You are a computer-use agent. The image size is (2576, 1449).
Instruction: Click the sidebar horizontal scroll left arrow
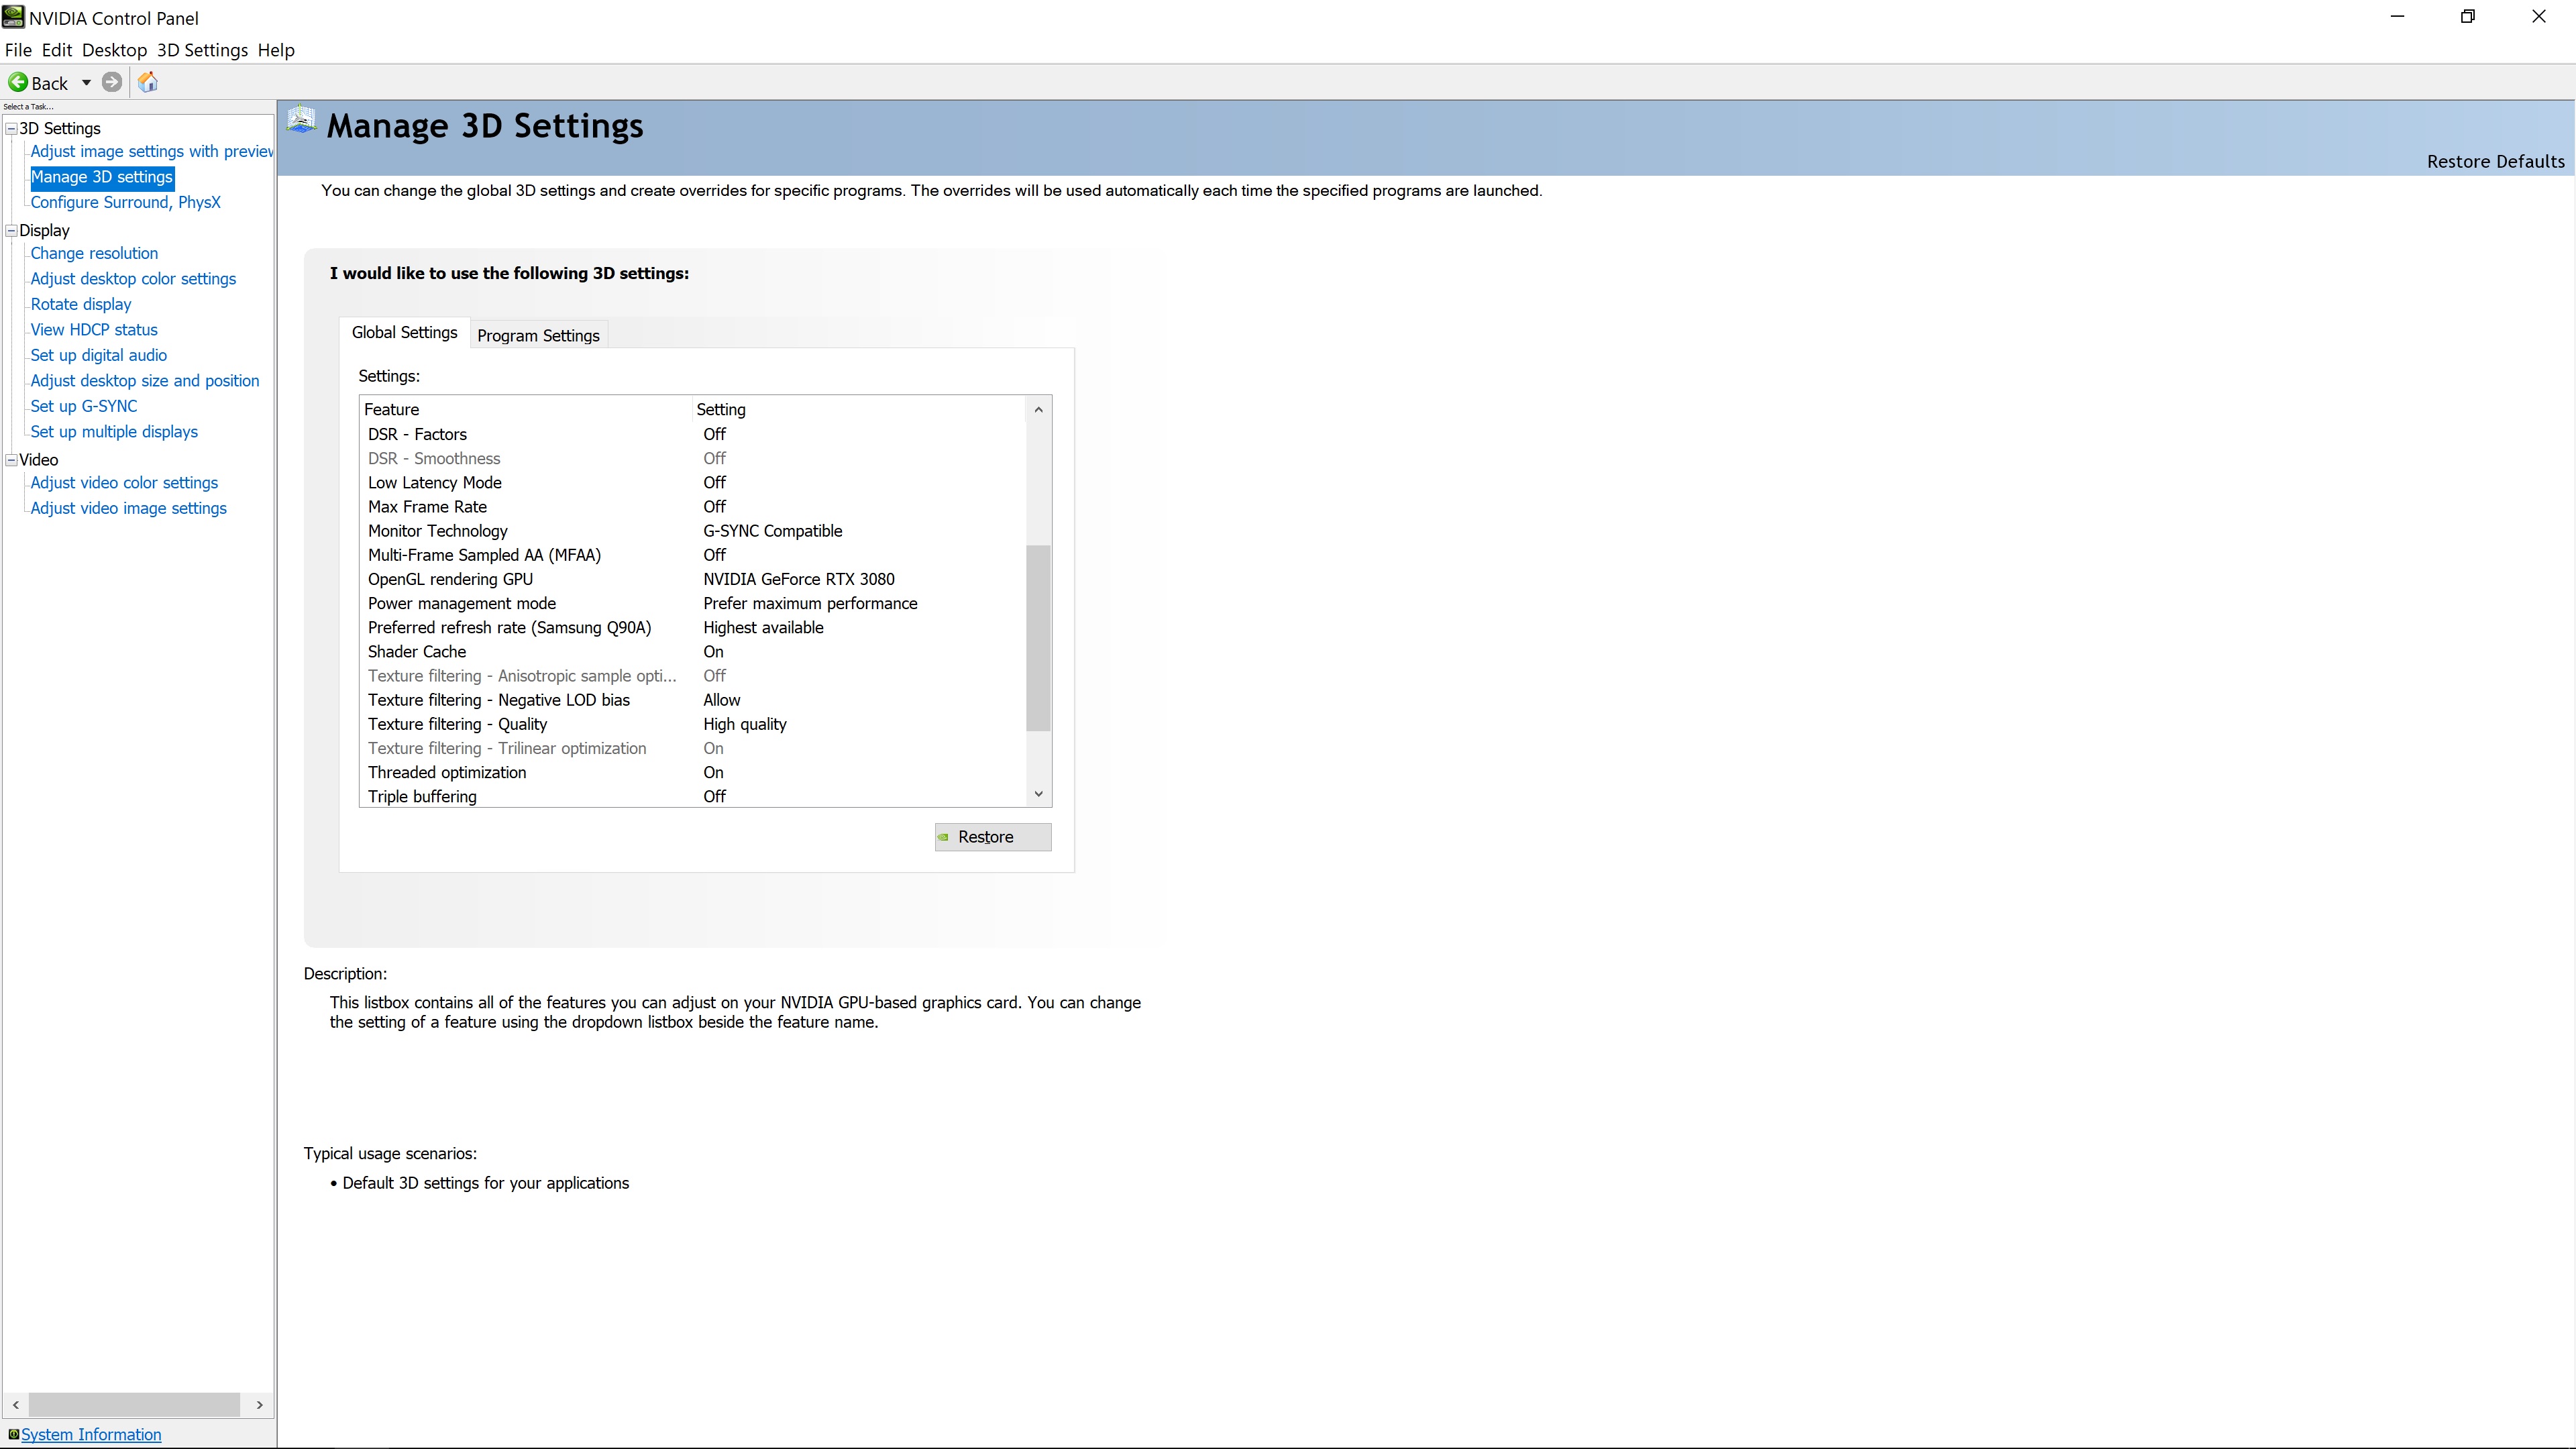coord(16,1405)
